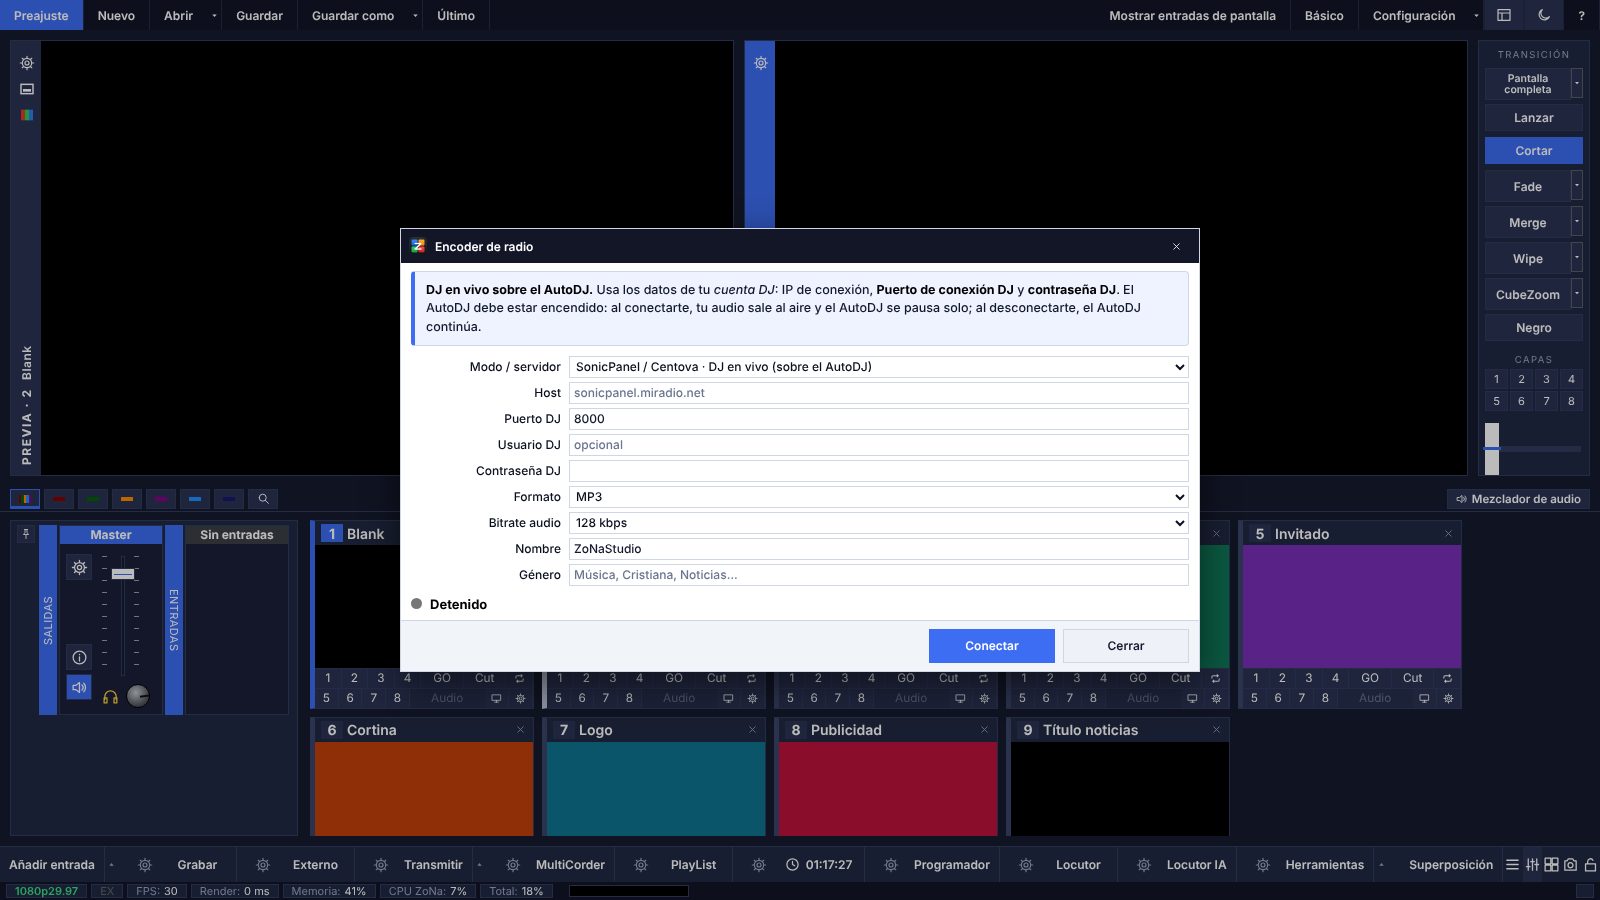This screenshot has width=1600, height=900.
Task: Open the gear settings beside MultiCorder
Action: (513, 865)
